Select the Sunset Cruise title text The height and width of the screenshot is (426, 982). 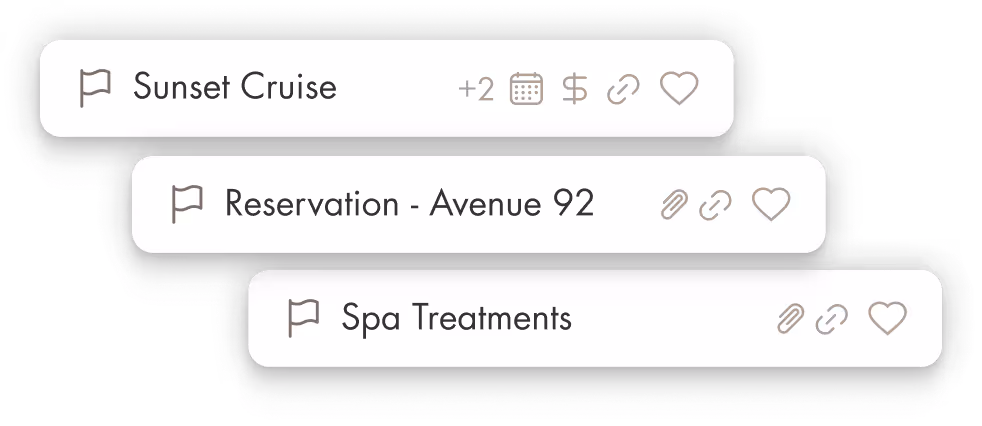235,86
